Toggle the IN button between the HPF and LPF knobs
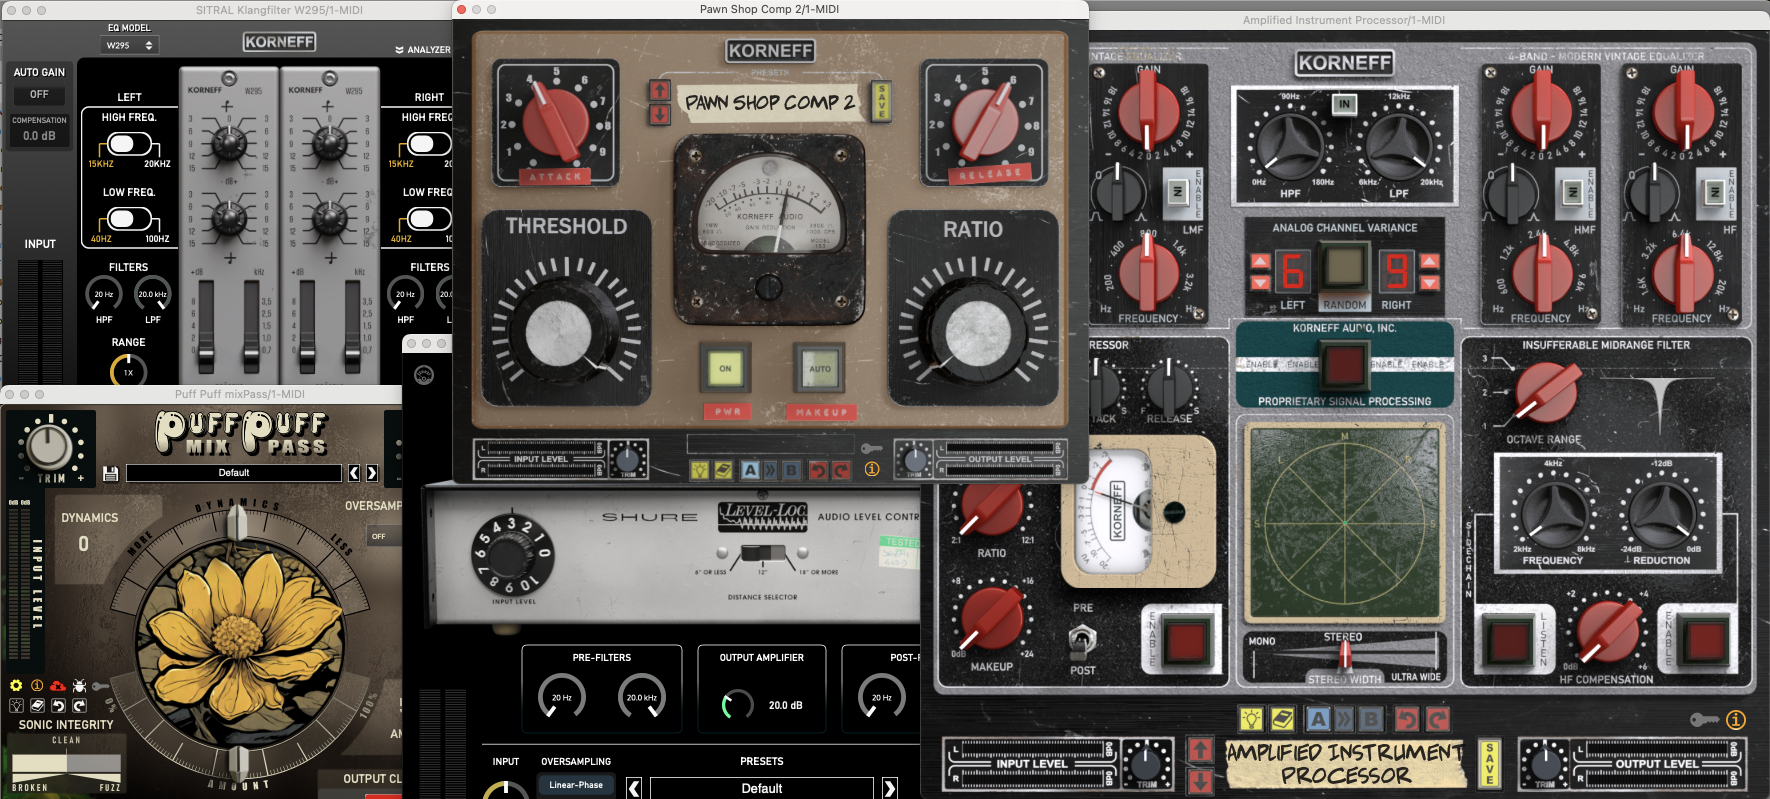 coord(1344,104)
